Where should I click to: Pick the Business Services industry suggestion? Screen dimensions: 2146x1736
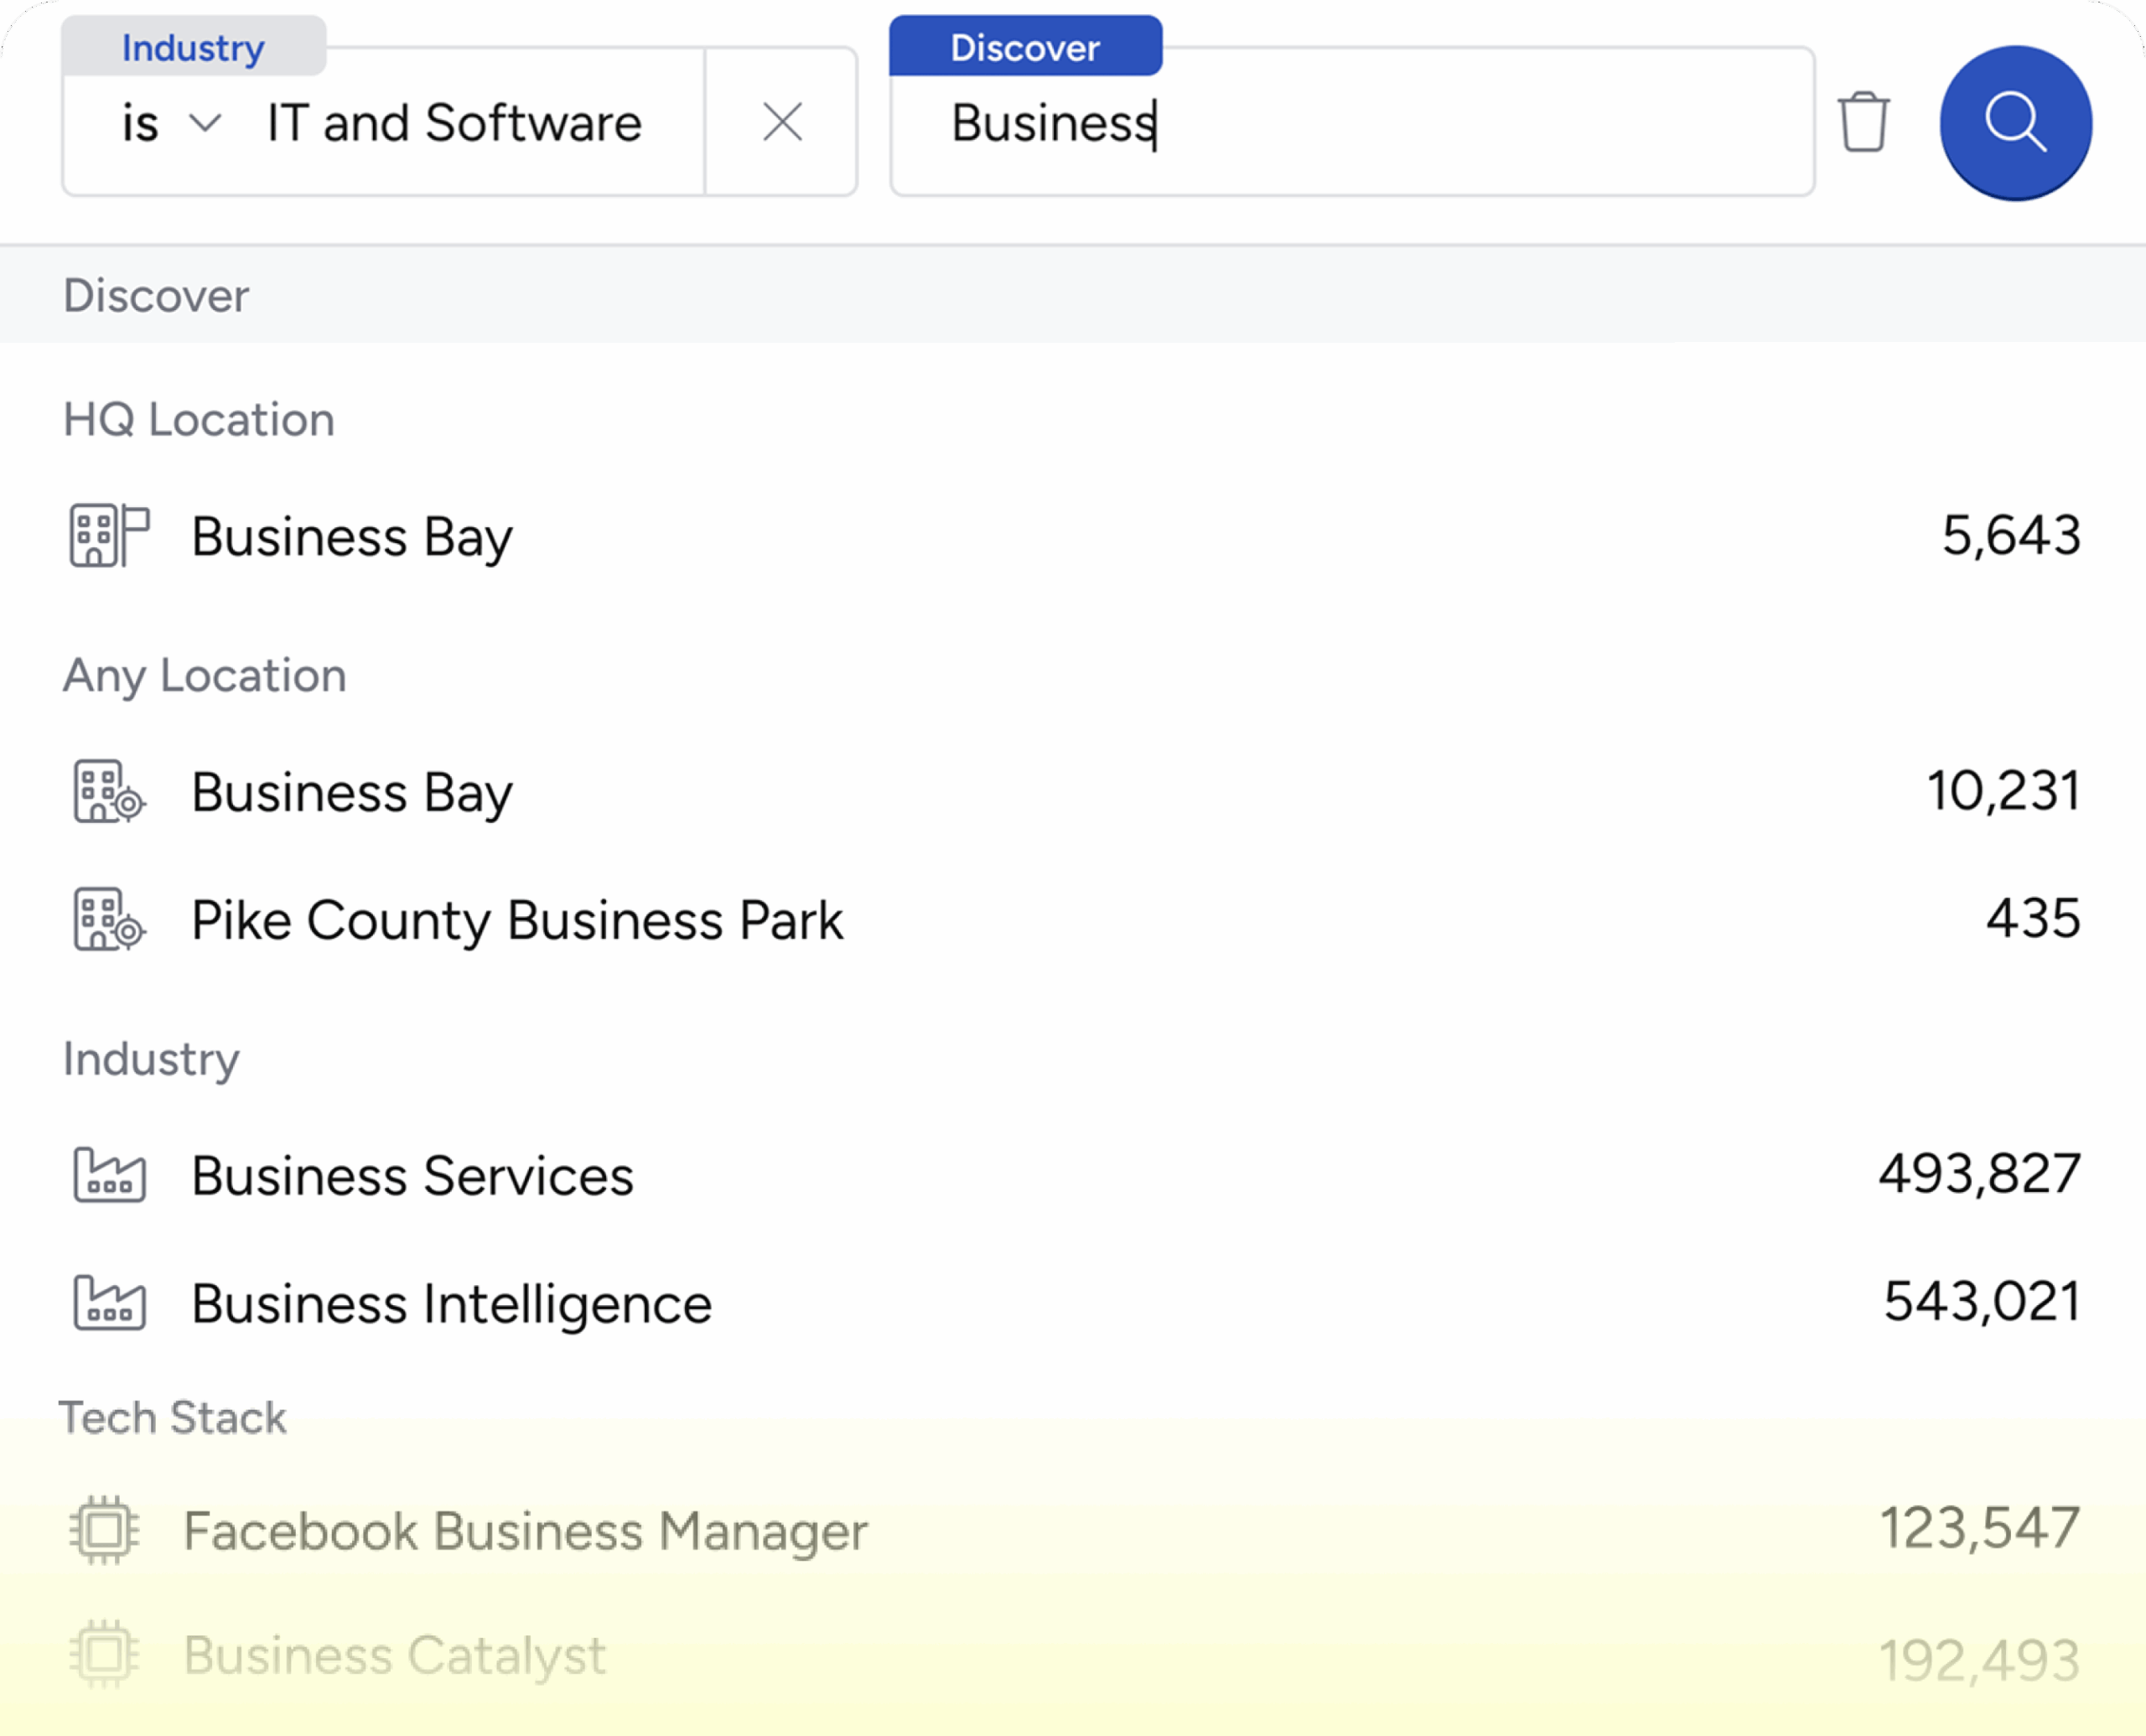pyautogui.click(x=412, y=1175)
